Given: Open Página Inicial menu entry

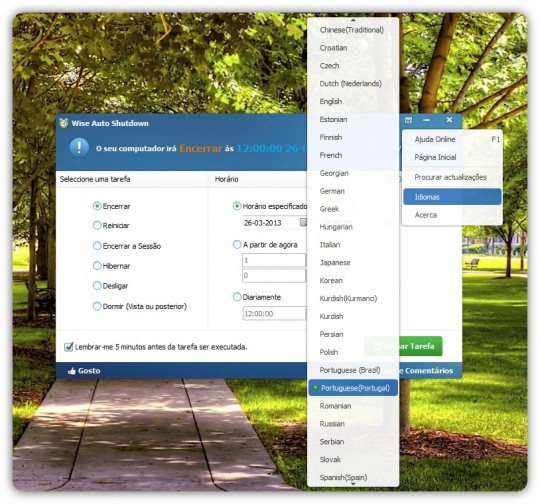Looking at the screenshot, I should tap(452, 157).
